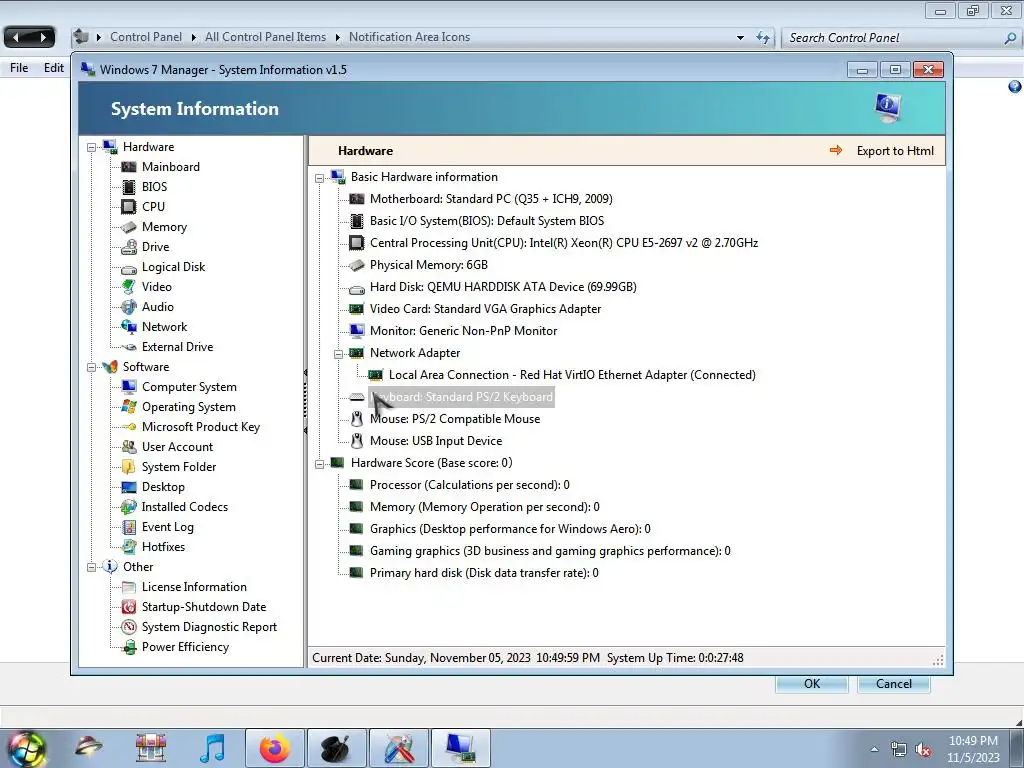Click Export to Html link
Image resolution: width=1024 pixels, height=768 pixels.
895,151
